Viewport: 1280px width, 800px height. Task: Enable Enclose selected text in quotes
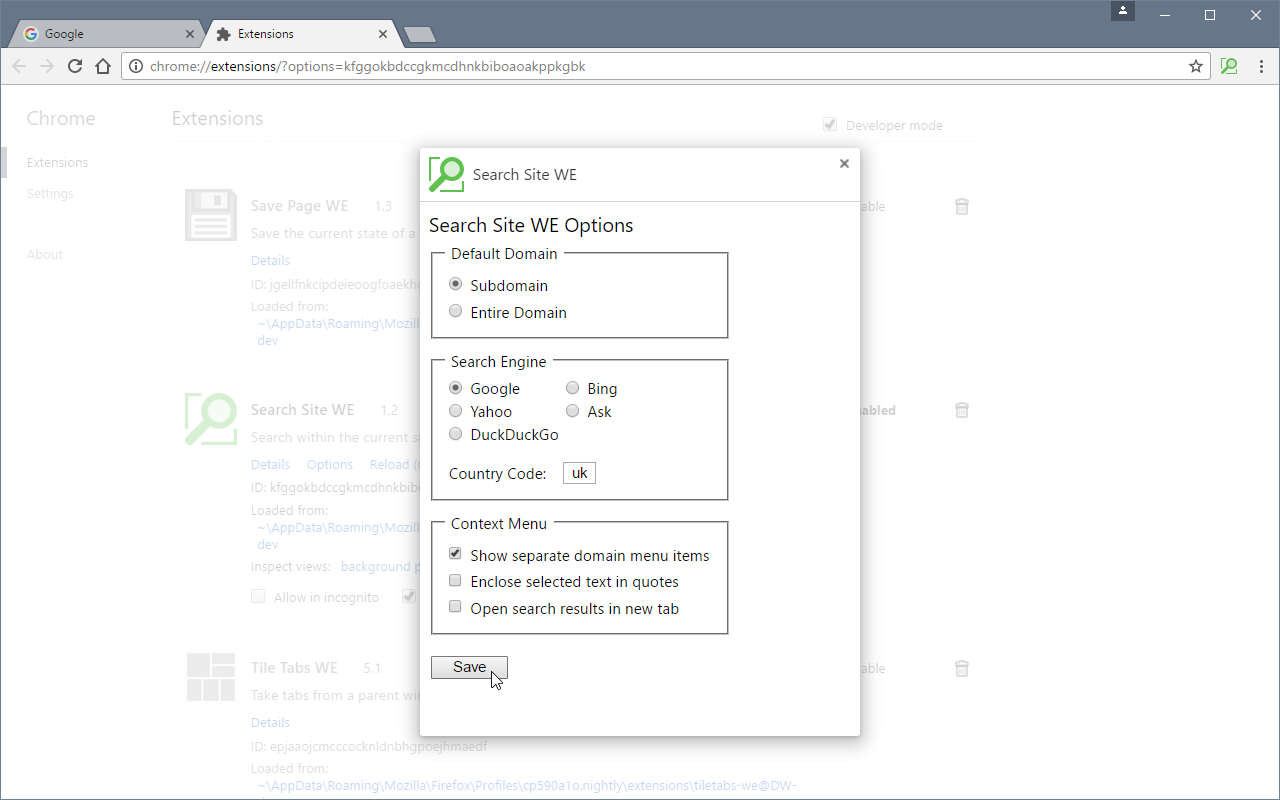coord(456,581)
